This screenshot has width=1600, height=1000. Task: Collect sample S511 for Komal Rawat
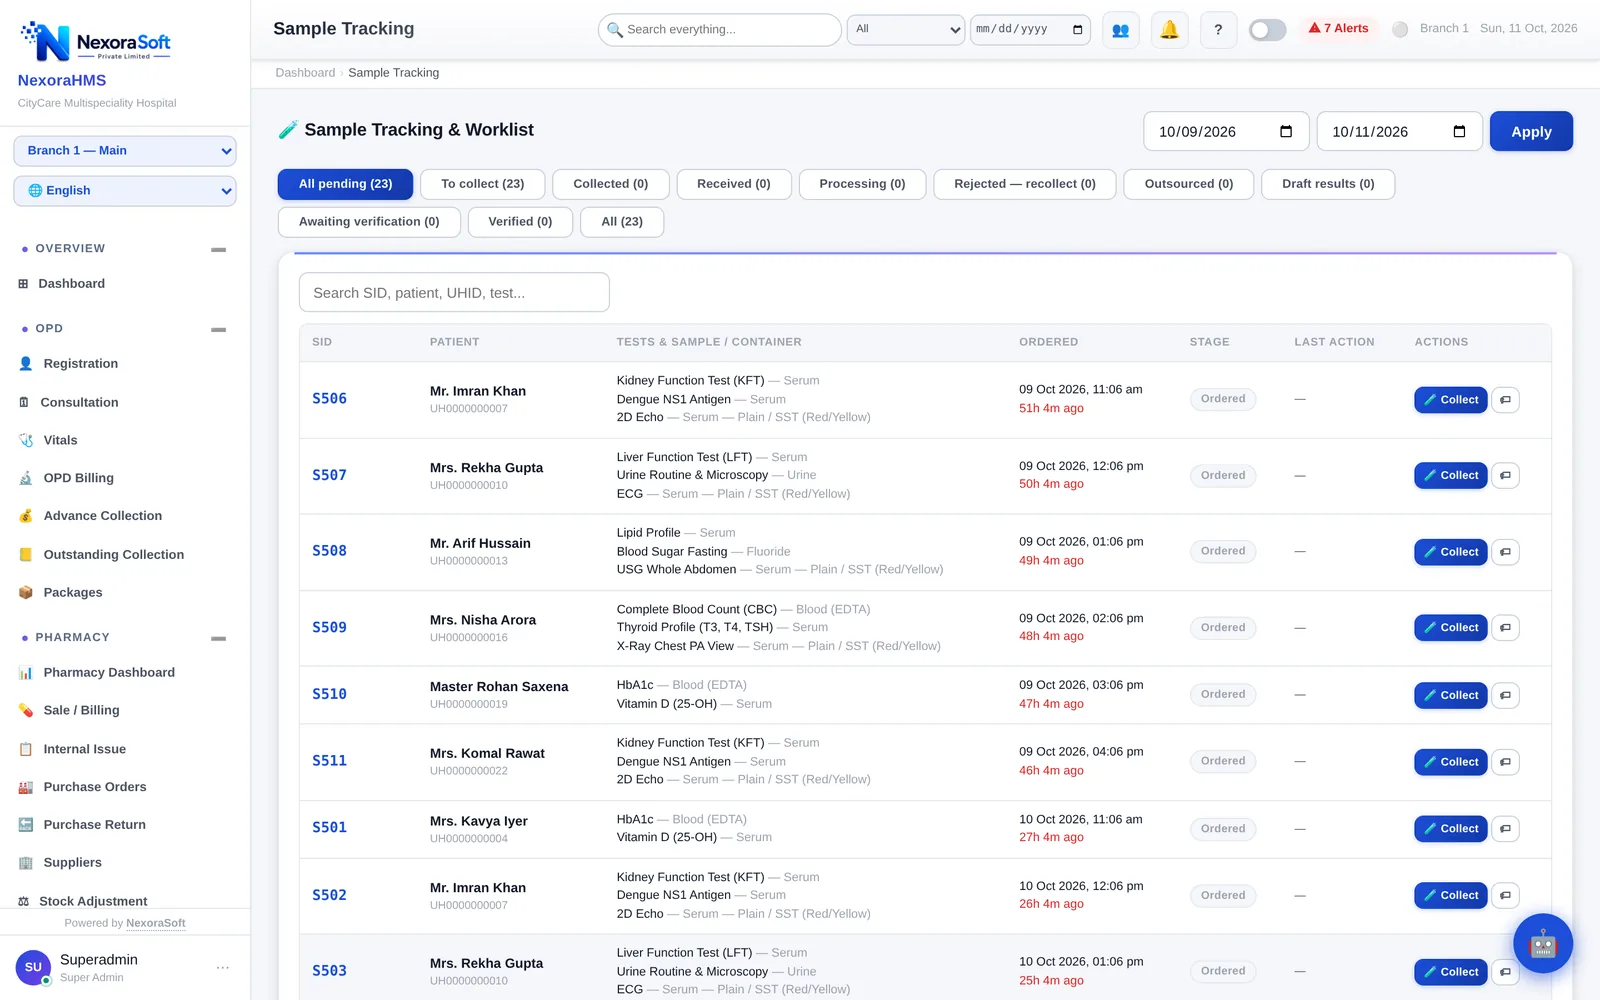[1450, 762]
